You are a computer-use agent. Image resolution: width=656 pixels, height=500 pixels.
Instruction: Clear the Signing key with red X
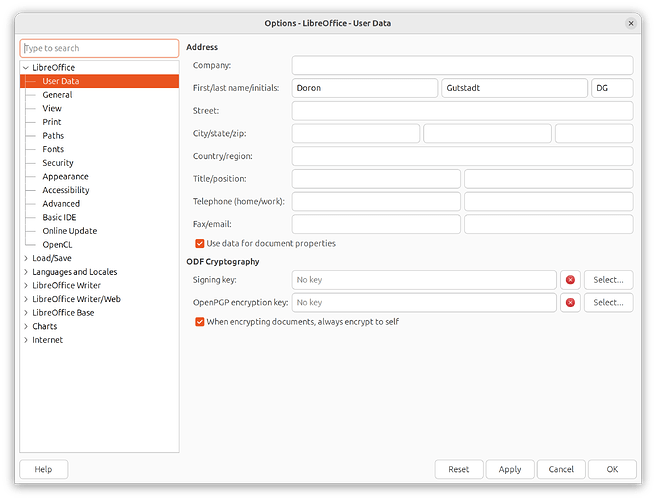point(570,280)
